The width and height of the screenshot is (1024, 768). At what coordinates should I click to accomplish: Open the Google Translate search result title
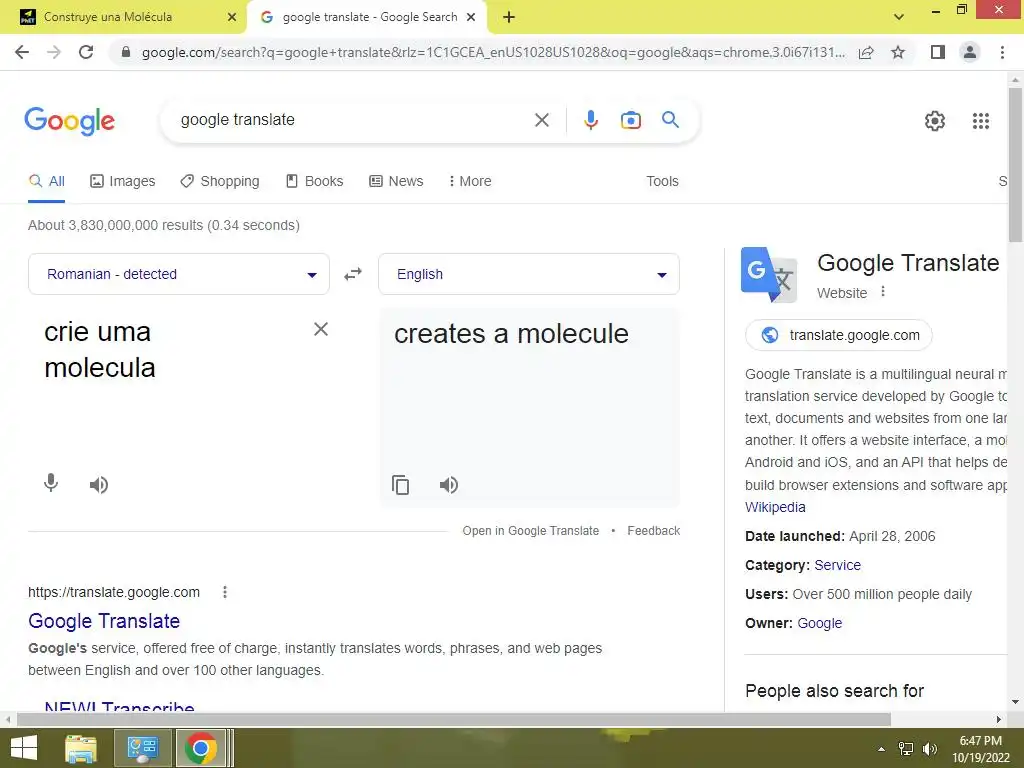point(104,620)
